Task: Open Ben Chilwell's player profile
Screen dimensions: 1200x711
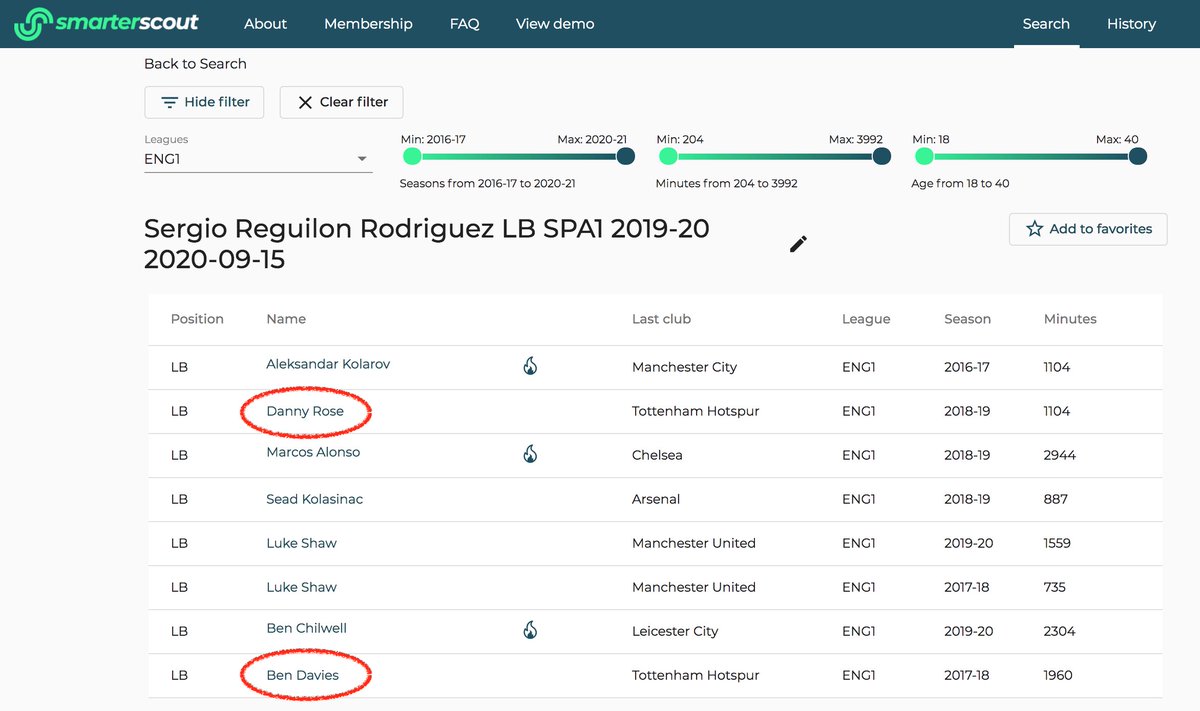Action: tap(306, 628)
